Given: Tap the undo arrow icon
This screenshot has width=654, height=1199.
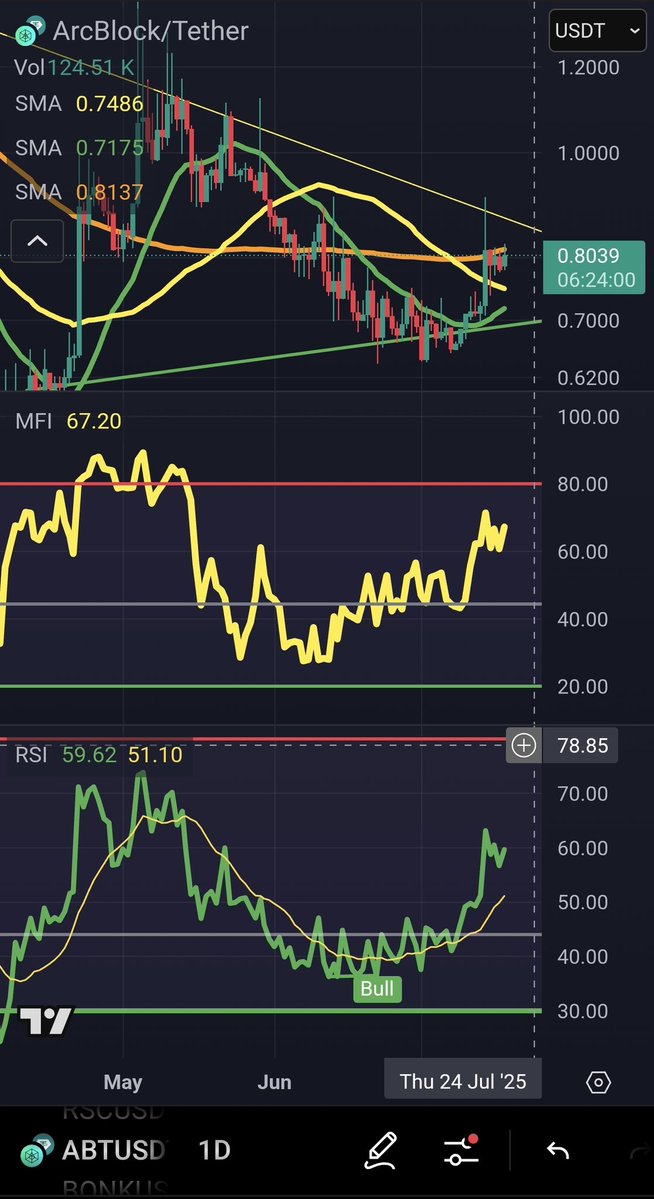Looking at the screenshot, I should [x=558, y=1150].
